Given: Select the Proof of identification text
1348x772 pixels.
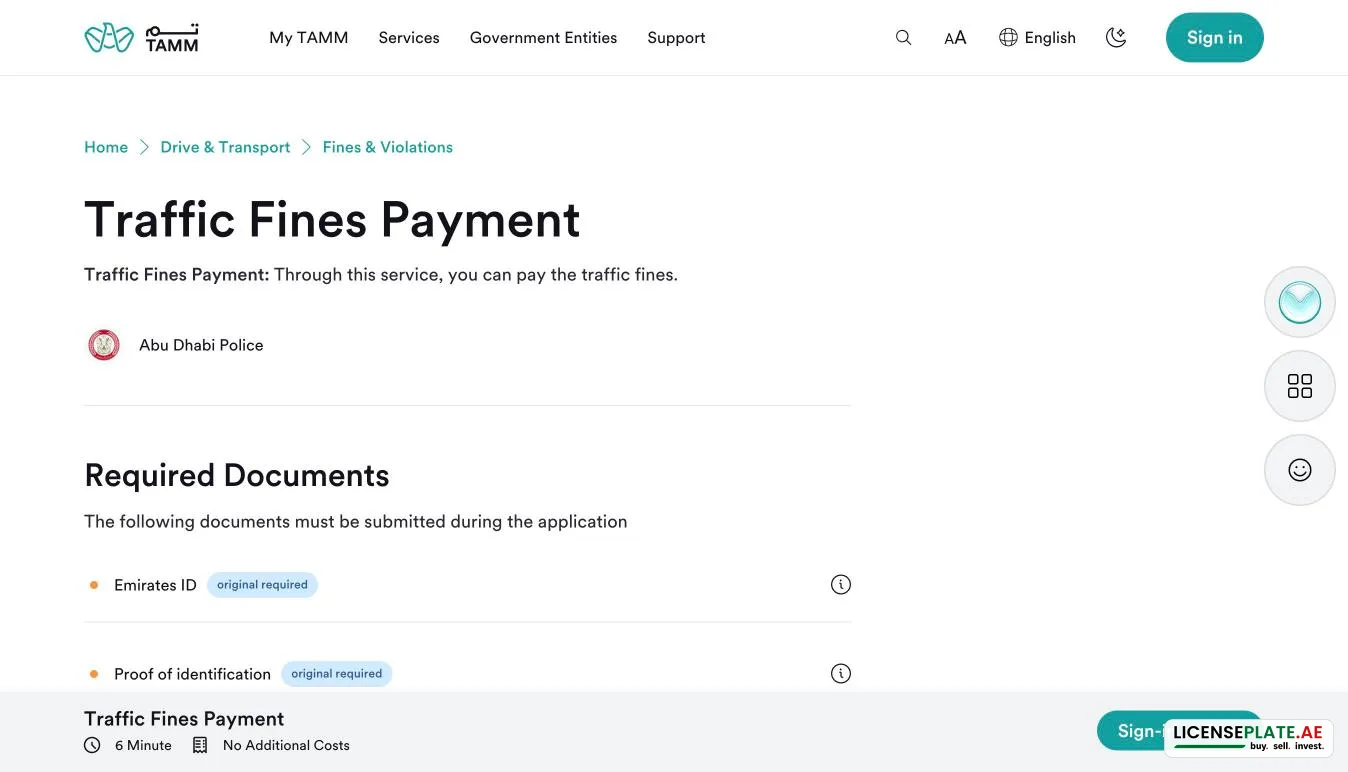Looking at the screenshot, I should tap(192, 674).
